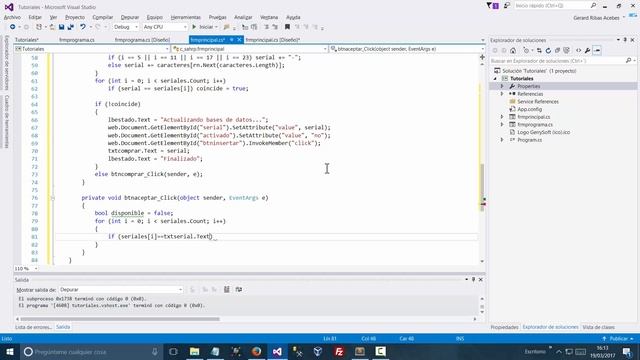Viewport: 640px width, 360px height.
Task: Open Firefox from the taskbar
Action: (x=256, y=351)
